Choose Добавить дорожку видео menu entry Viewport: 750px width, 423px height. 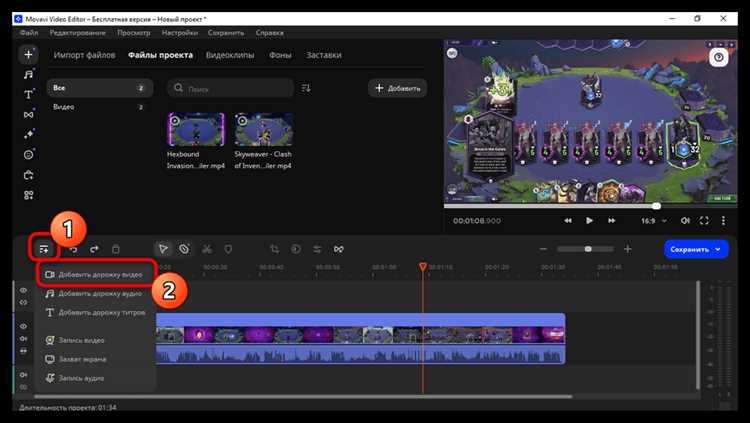click(99, 273)
